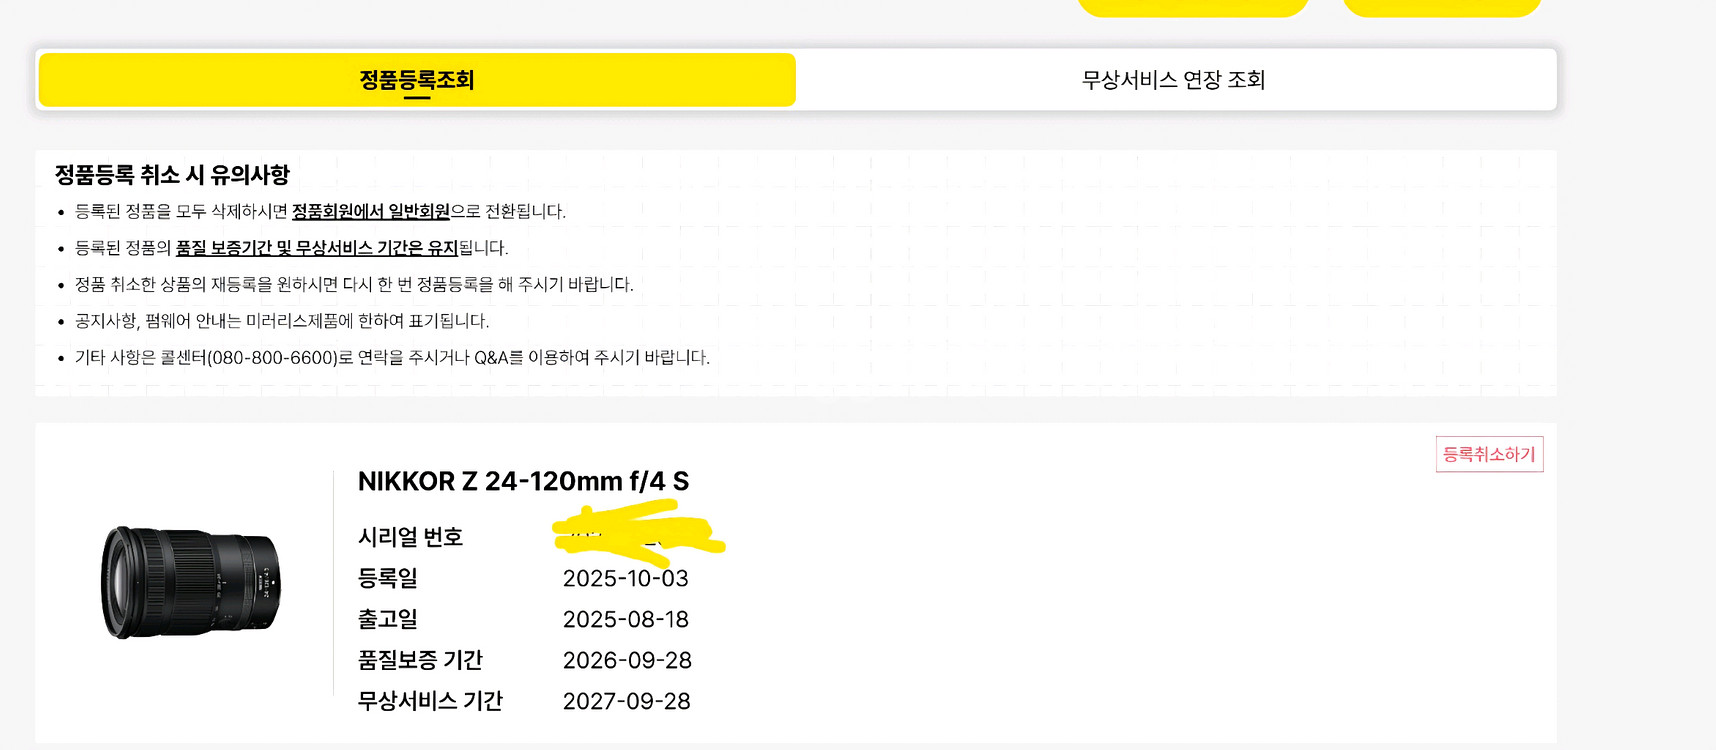Click the 시리얼 번호 label
Image resolution: width=1716 pixels, height=750 pixels.
pos(410,538)
